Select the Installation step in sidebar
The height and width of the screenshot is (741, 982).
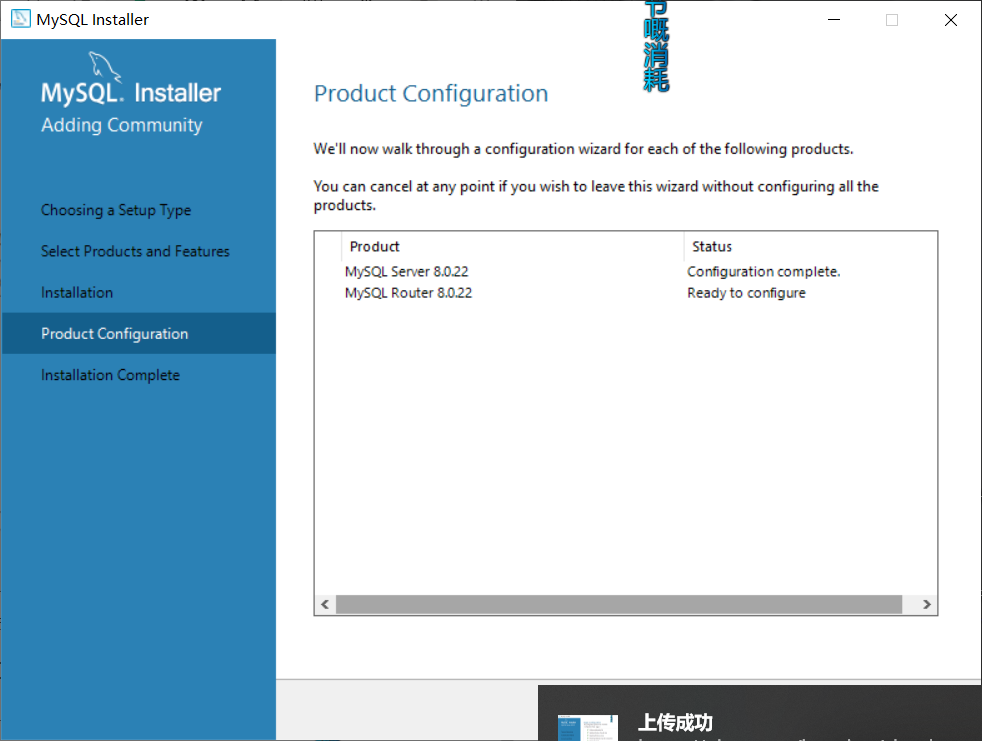(77, 293)
